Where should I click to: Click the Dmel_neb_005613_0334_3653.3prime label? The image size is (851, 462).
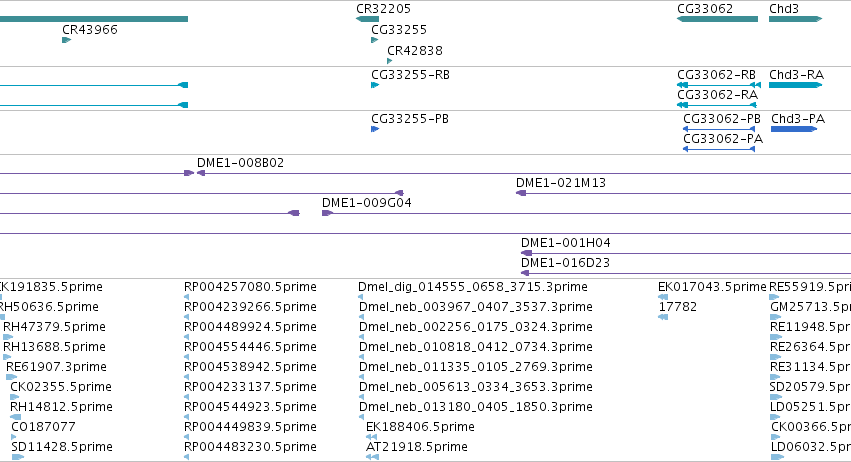click(x=475, y=387)
